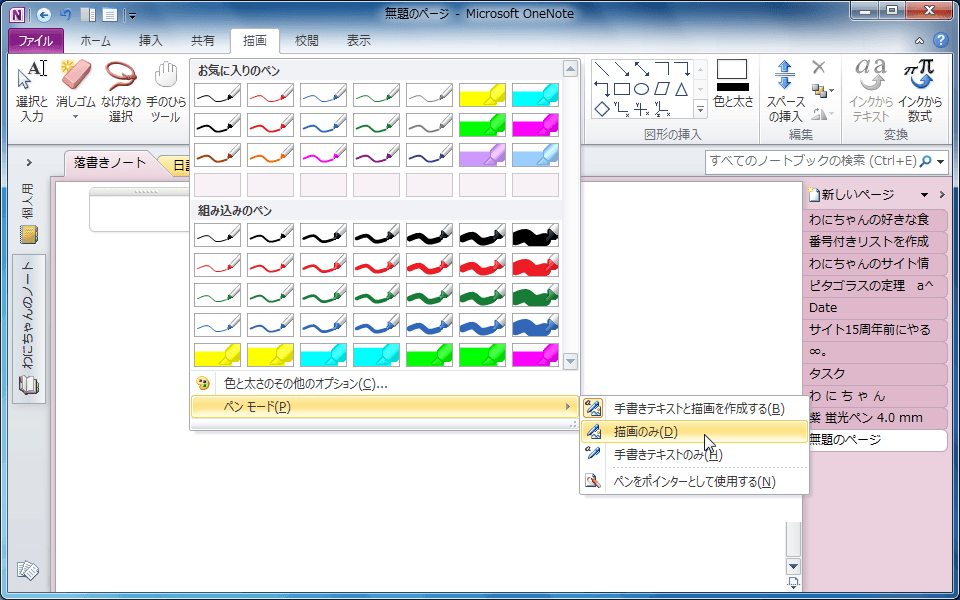Open page サイト15周年前にやる

(874, 329)
